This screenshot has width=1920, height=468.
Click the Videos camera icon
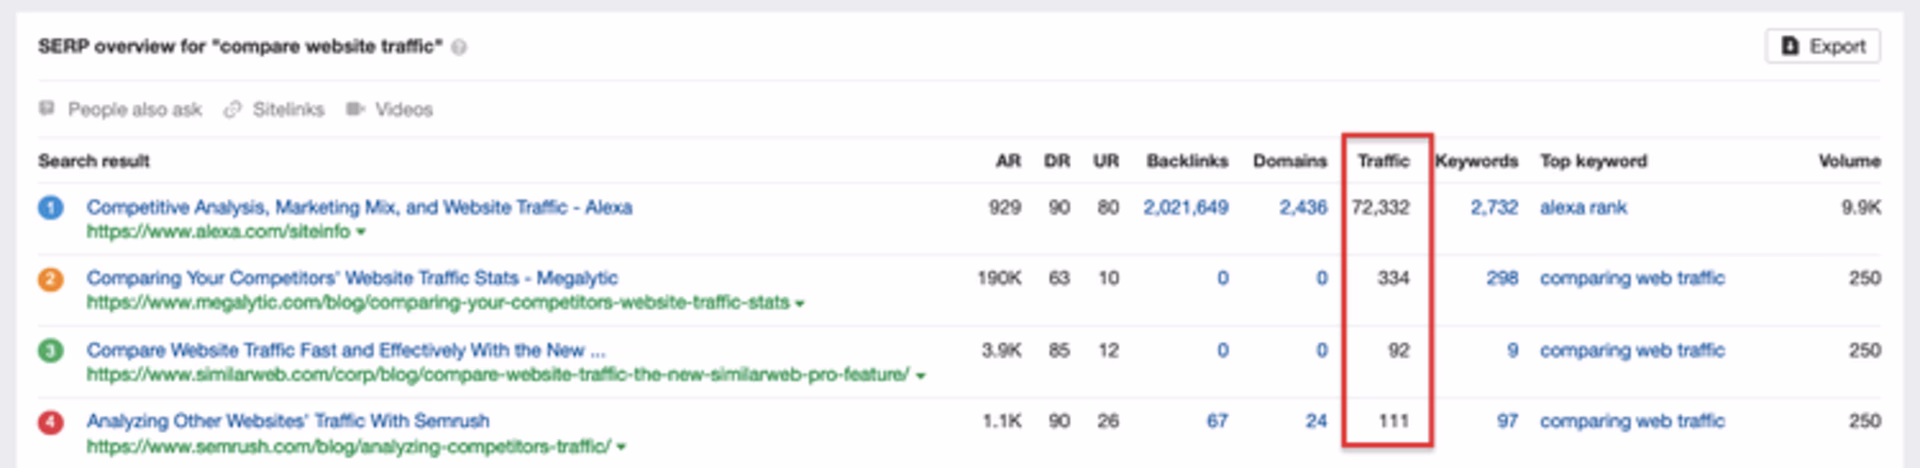point(355,108)
